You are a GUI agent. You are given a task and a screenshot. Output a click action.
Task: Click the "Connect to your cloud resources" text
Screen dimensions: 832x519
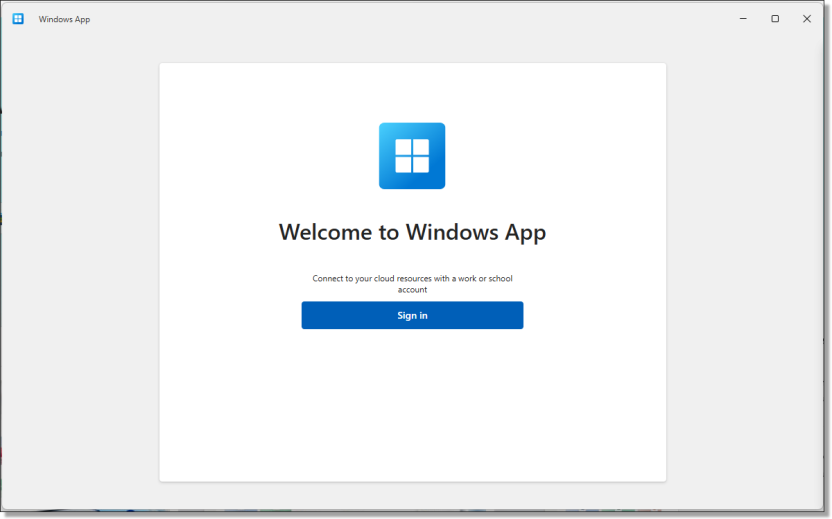tap(412, 284)
